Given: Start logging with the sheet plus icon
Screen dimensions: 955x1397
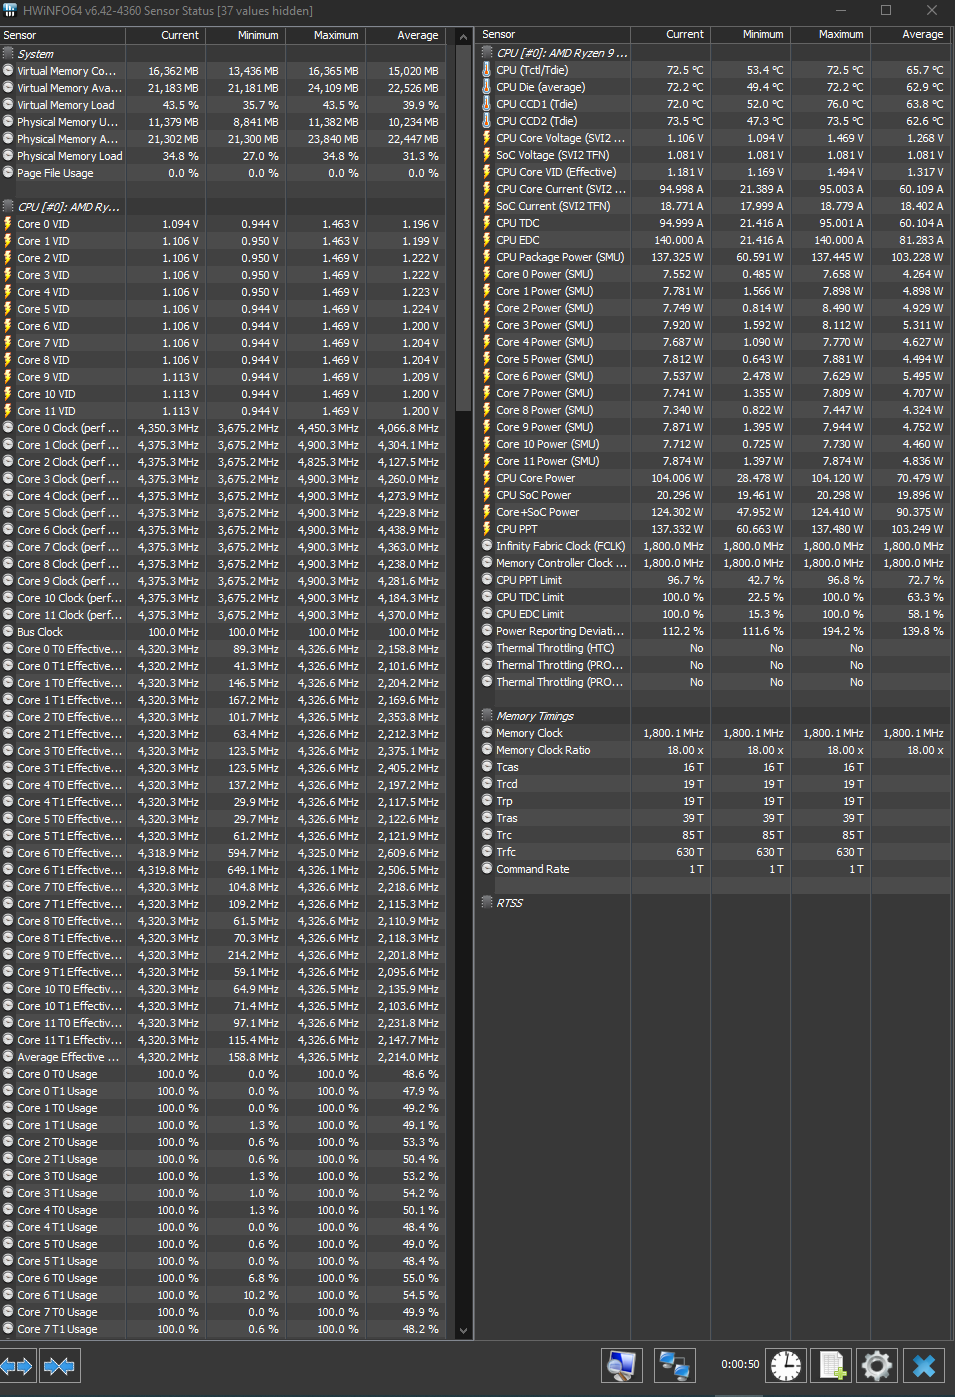Looking at the screenshot, I should pos(832,1365).
